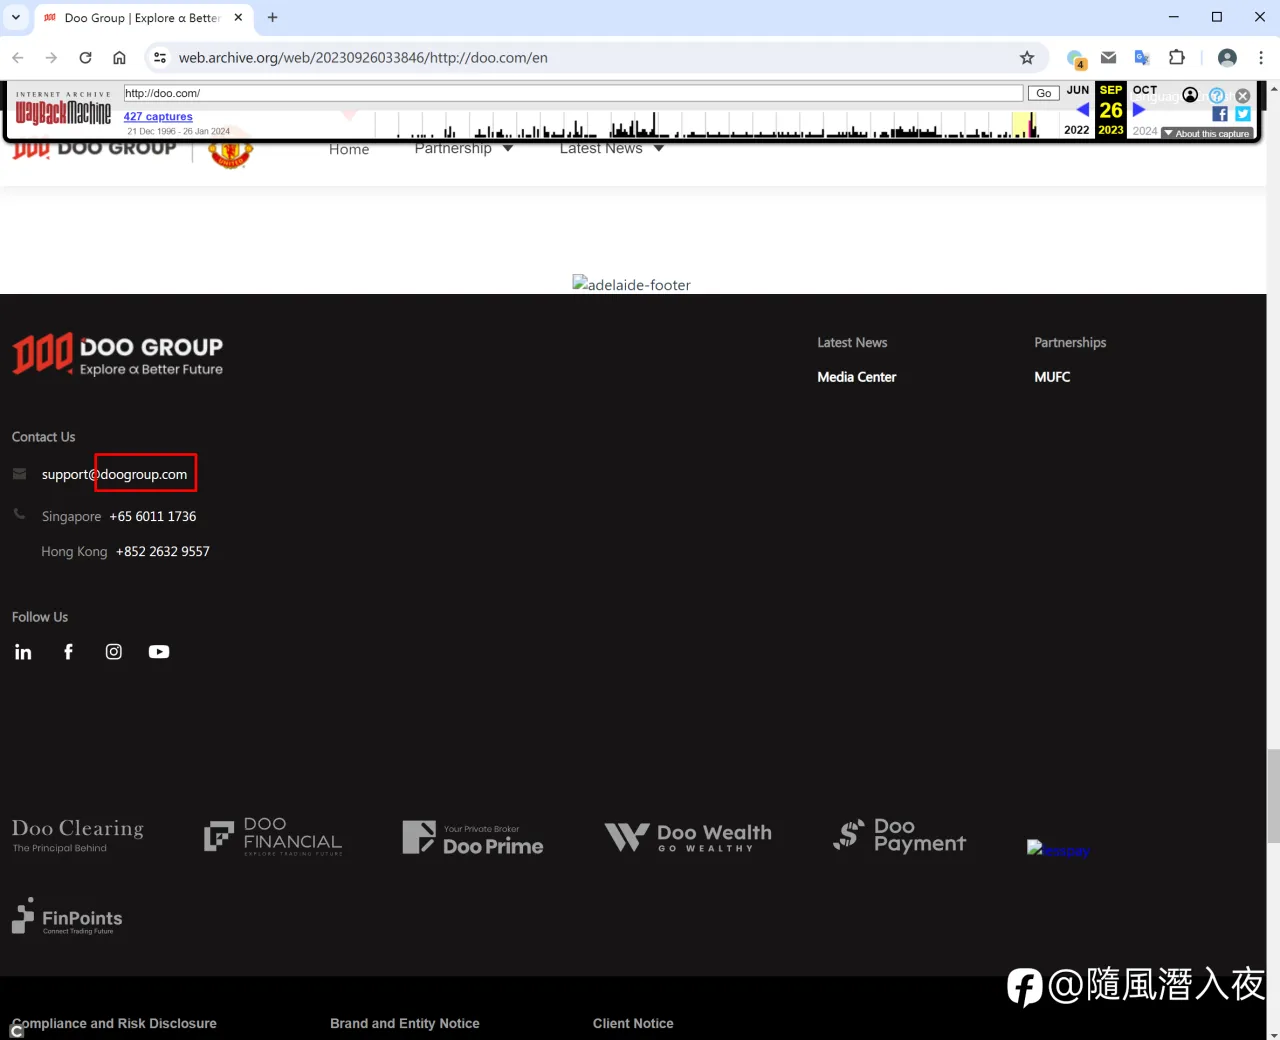This screenshot has width=1280, height=1040.
Task: Expand About this capture
Action: (1207, 133)
